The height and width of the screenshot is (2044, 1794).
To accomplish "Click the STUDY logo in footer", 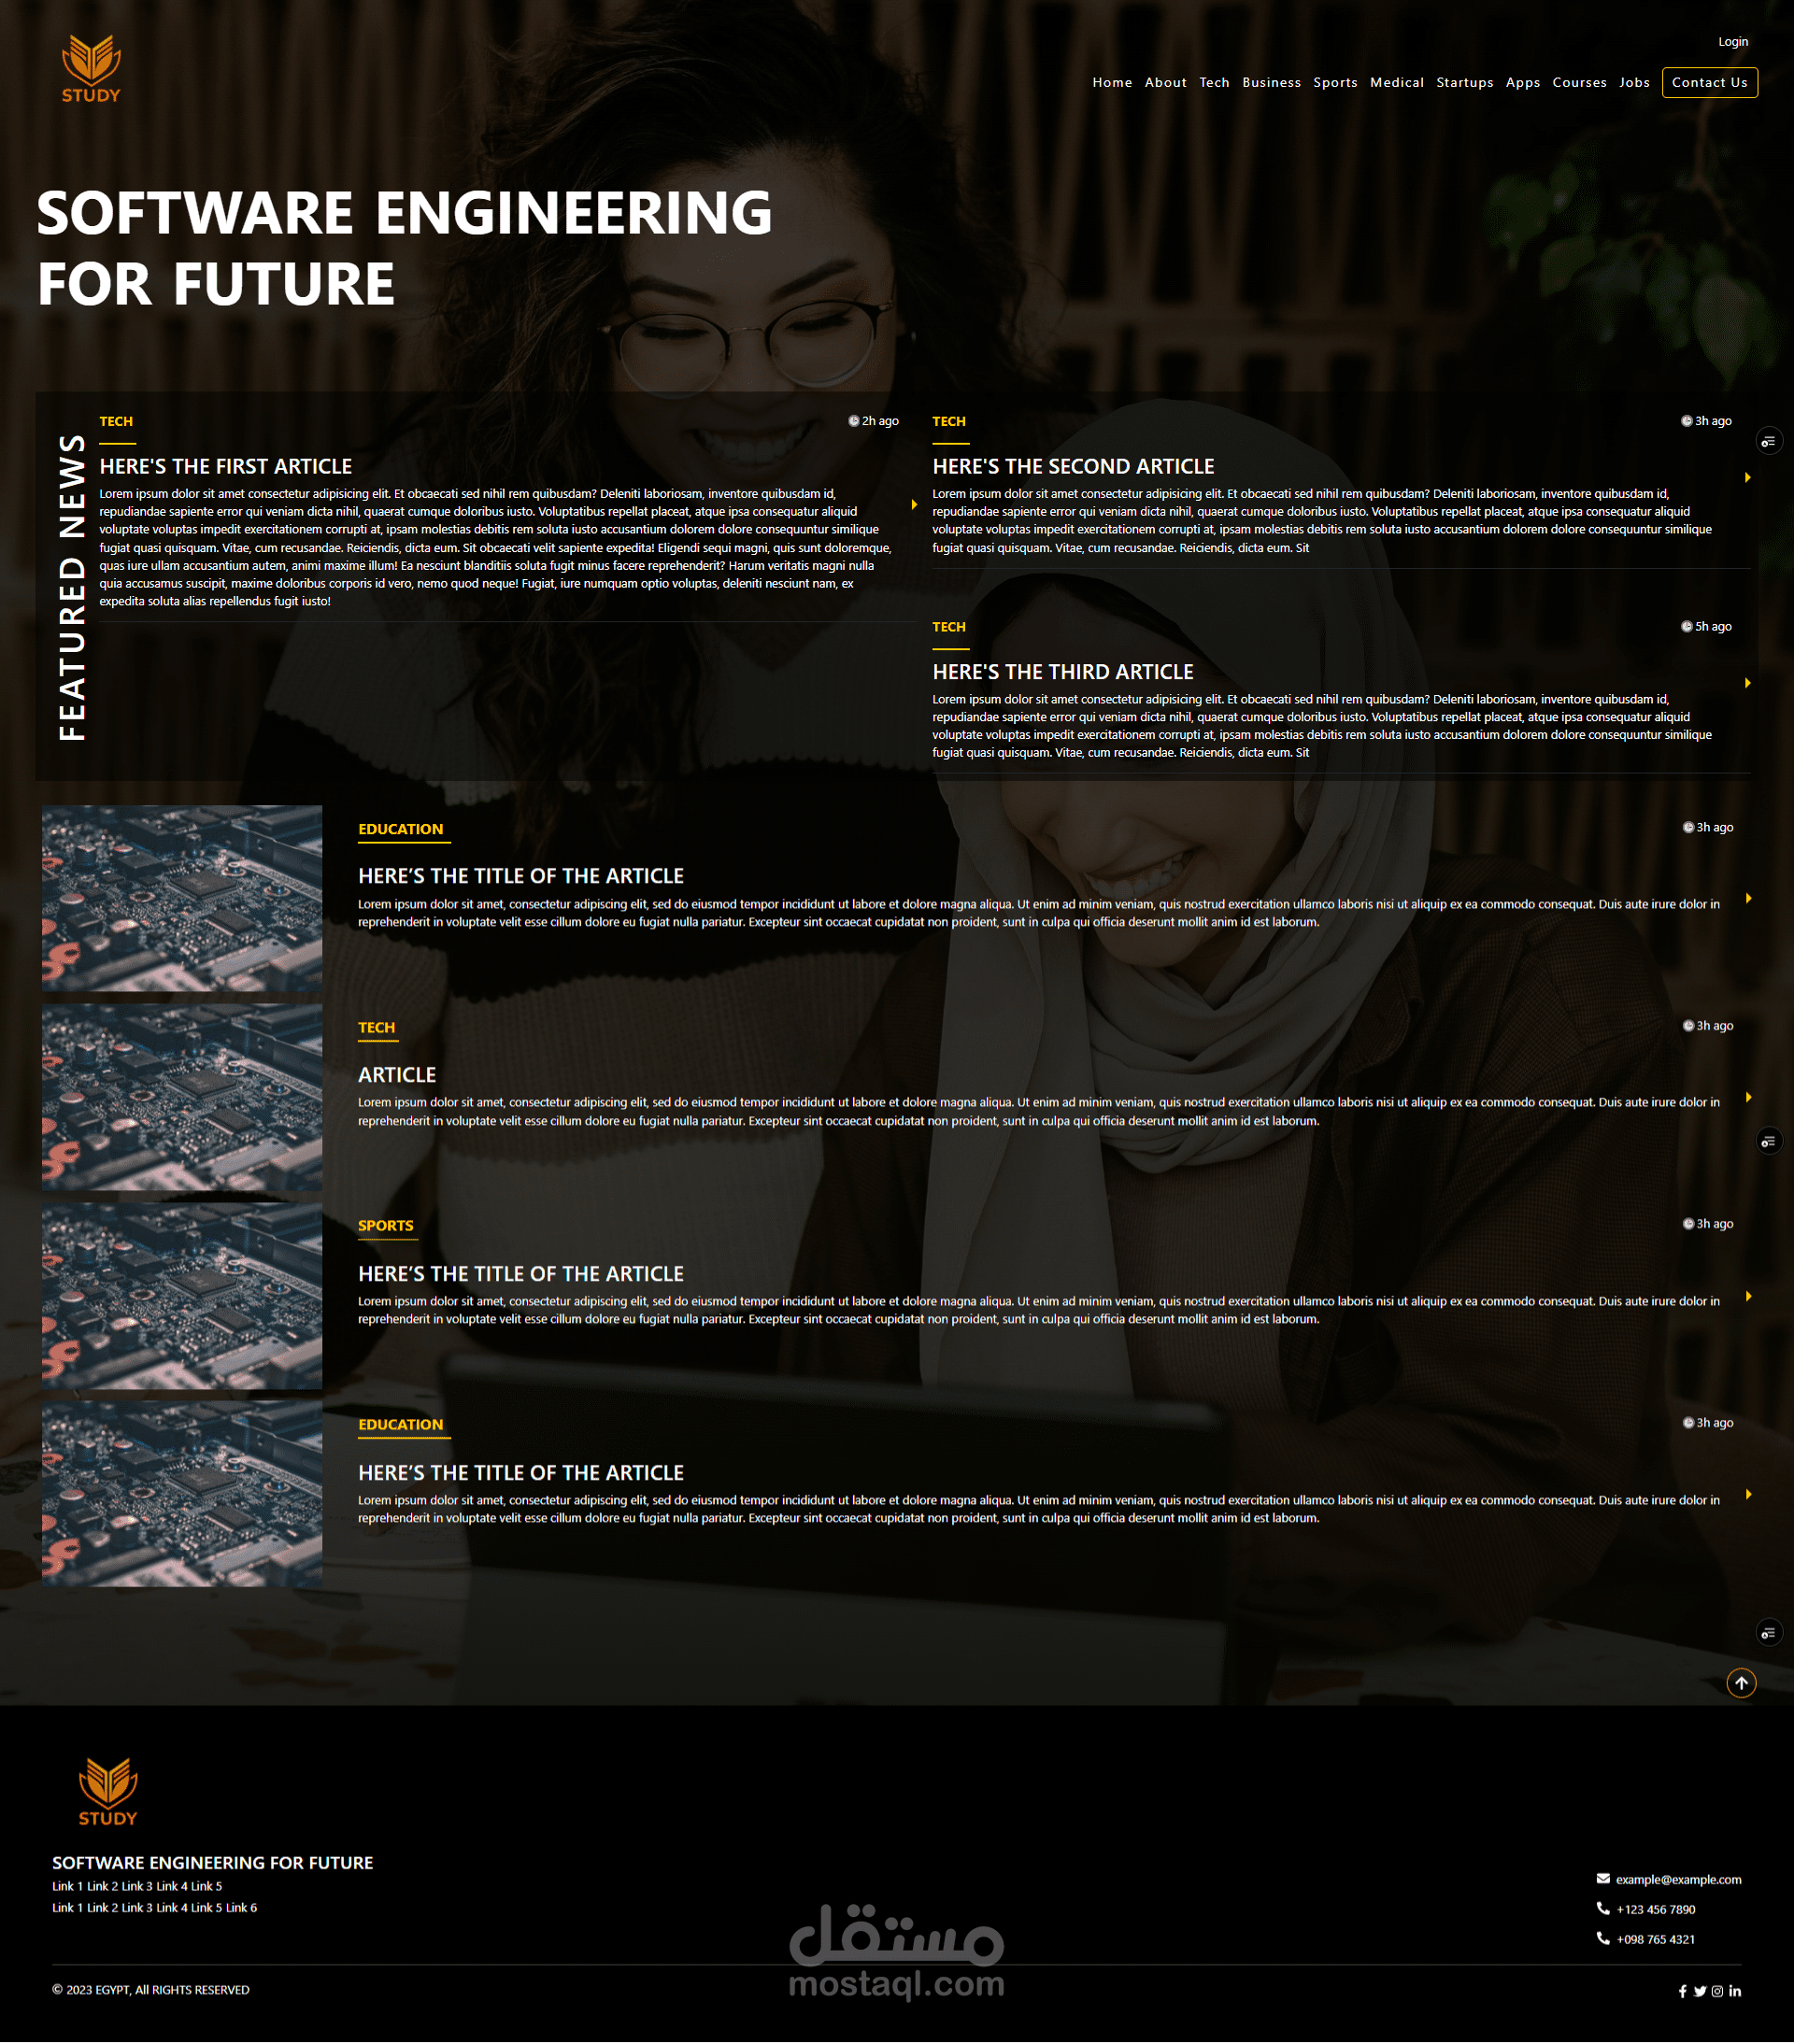I will (108, 1791).
